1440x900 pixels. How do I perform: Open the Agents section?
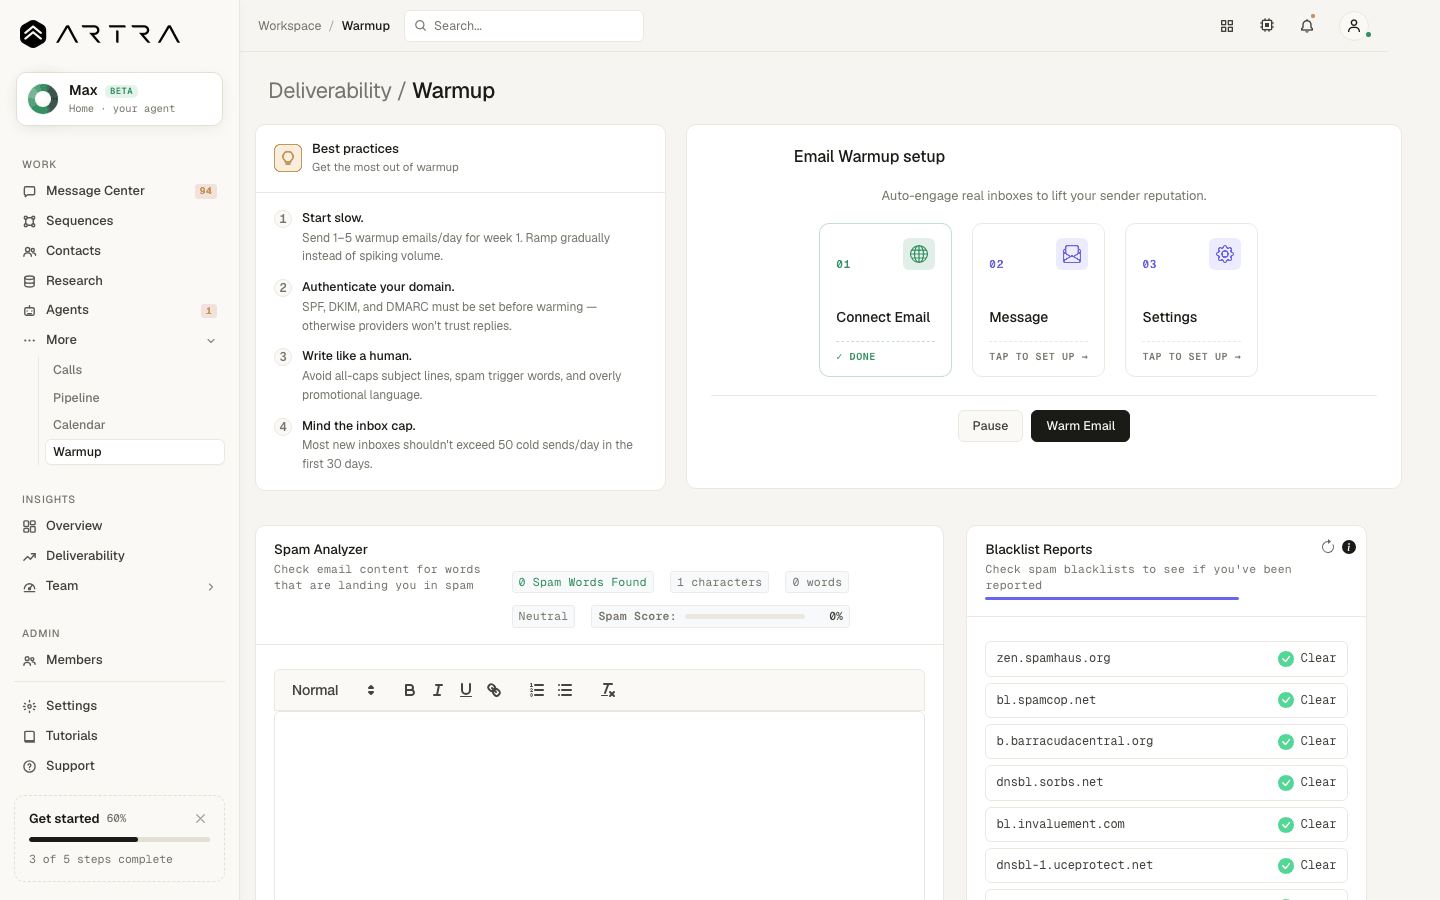tap(120, 310)
